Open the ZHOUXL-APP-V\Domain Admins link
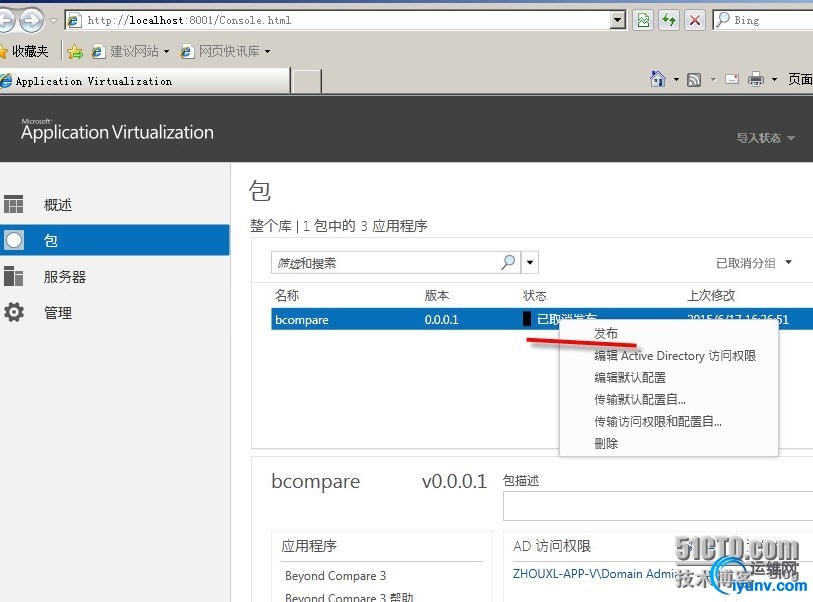This screenshot has height=602, width=813. (x=594, y=574)
